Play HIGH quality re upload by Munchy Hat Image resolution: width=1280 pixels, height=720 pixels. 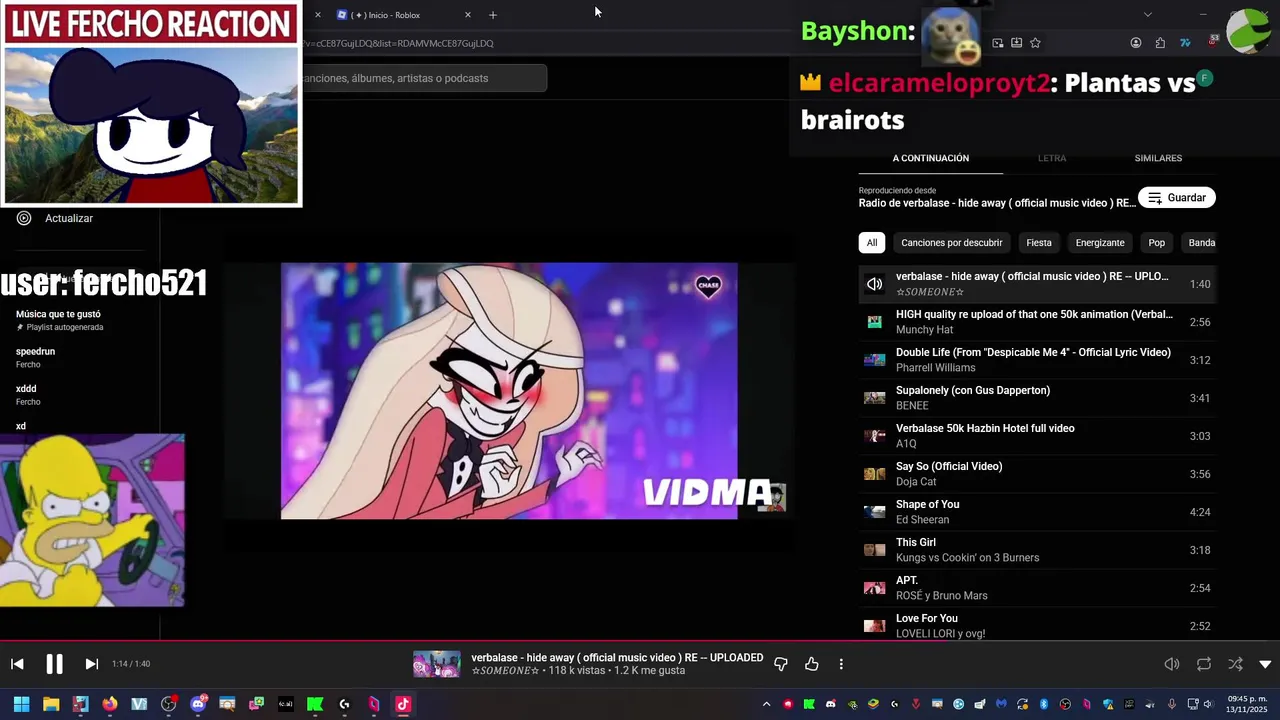(1037, 322)
